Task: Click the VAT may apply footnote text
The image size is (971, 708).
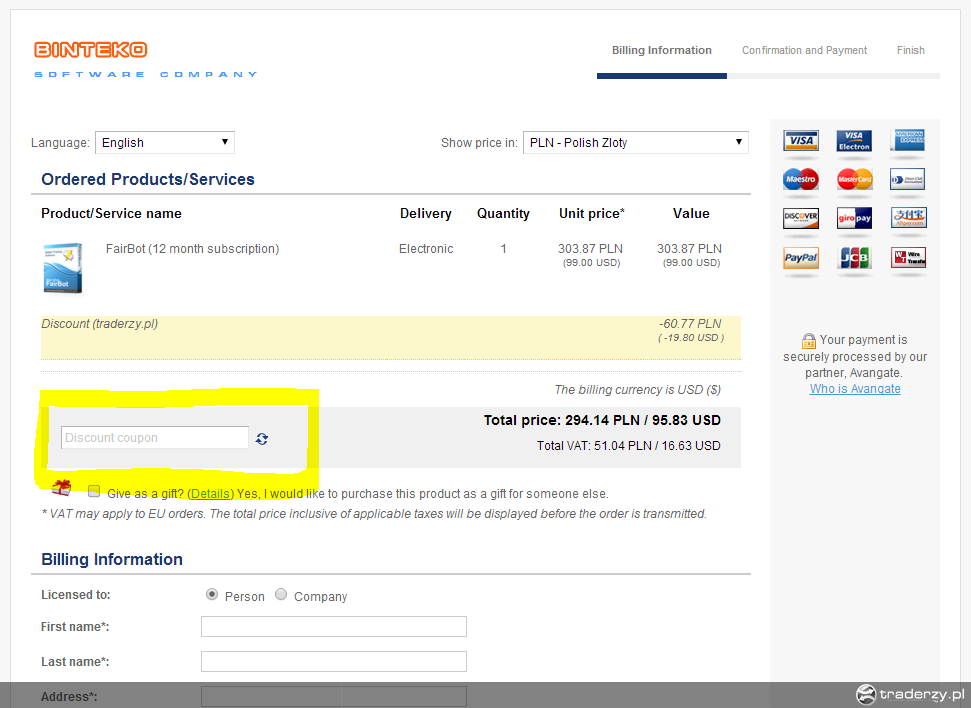Action: tap(374, 514)
